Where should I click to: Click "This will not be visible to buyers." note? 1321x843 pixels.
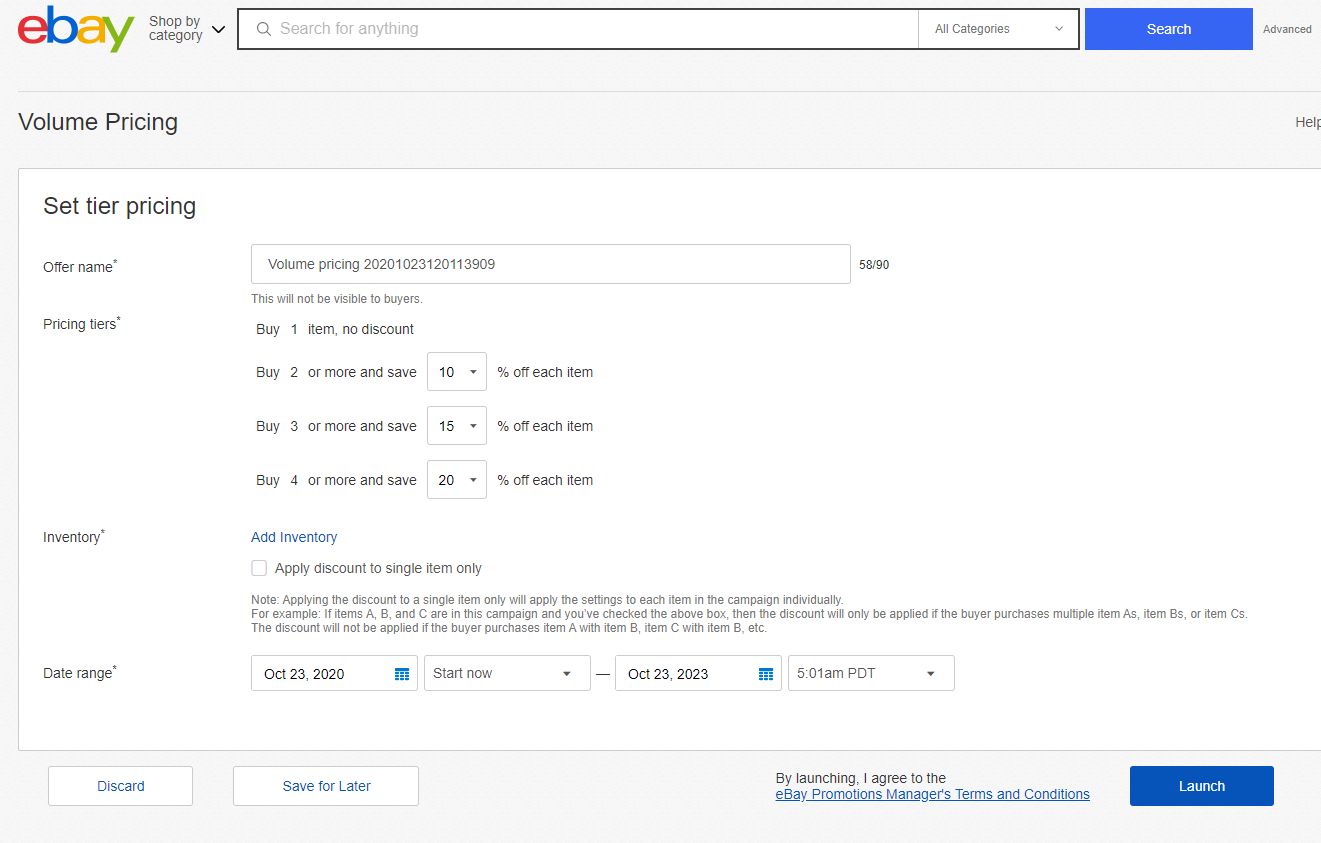click(336, 299)
